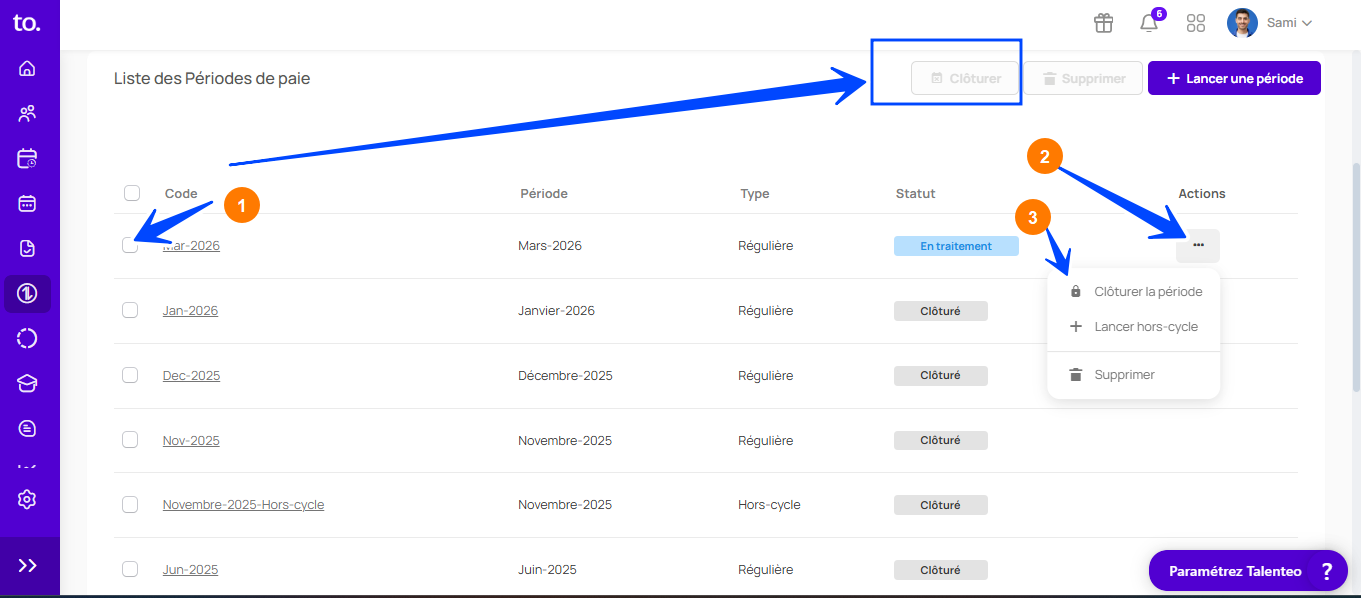Open the employees icon in sidebar

pos(27,113)
